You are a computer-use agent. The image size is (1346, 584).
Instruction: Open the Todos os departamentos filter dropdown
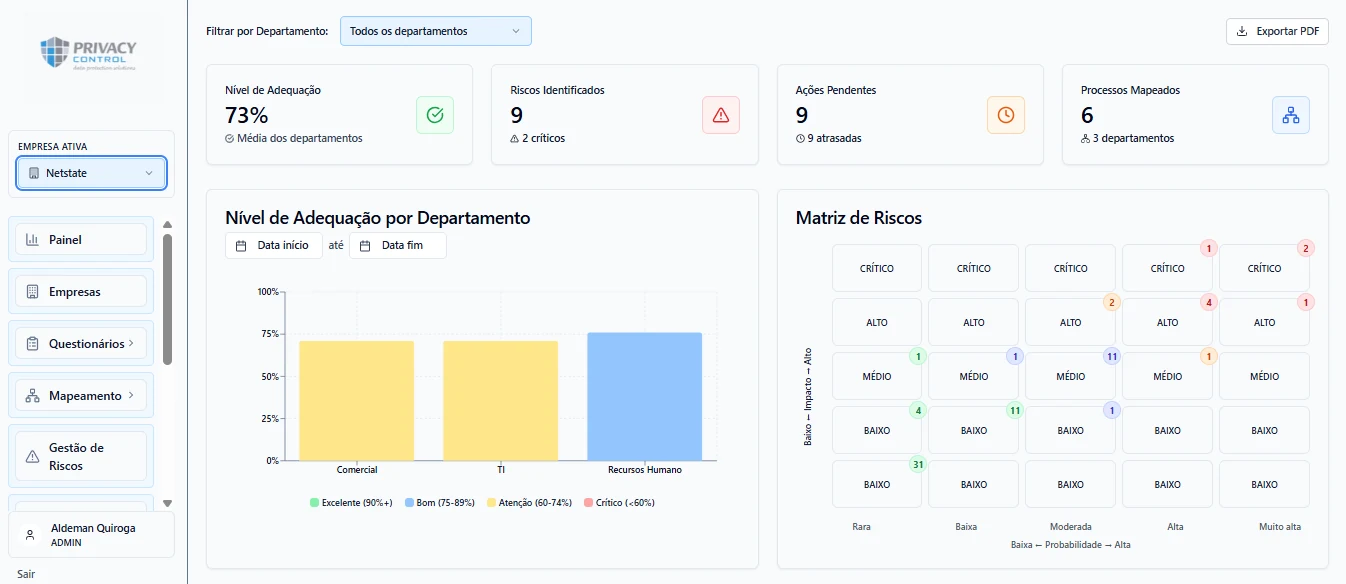click(x=436, y=31)
